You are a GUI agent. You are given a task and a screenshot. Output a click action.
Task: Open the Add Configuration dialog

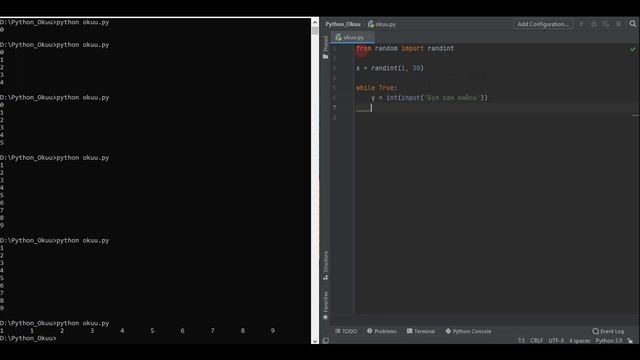(543, 24)
